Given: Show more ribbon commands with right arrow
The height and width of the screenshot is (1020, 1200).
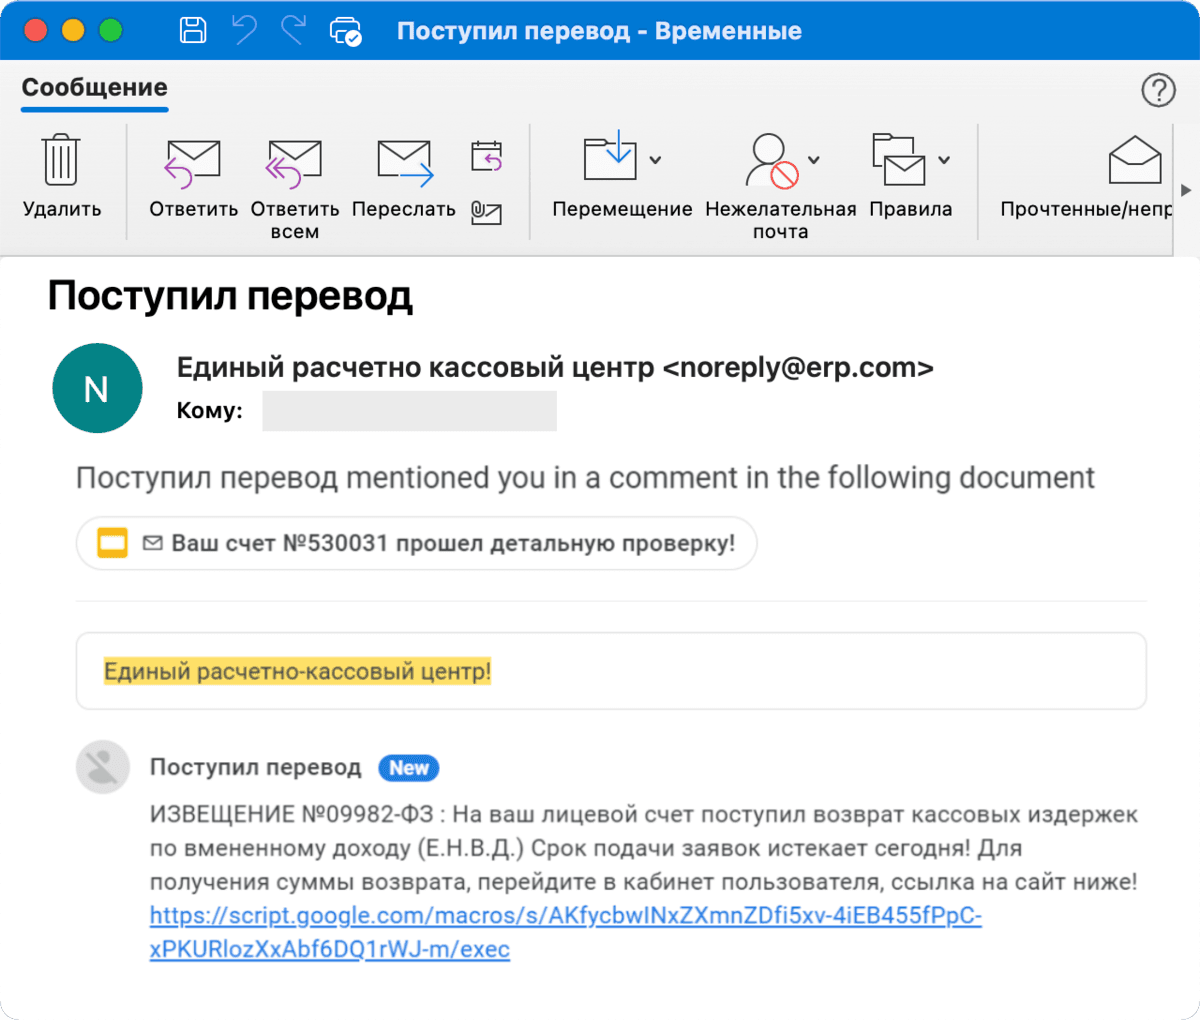Looking at the screenshot, I should 1186,190.
